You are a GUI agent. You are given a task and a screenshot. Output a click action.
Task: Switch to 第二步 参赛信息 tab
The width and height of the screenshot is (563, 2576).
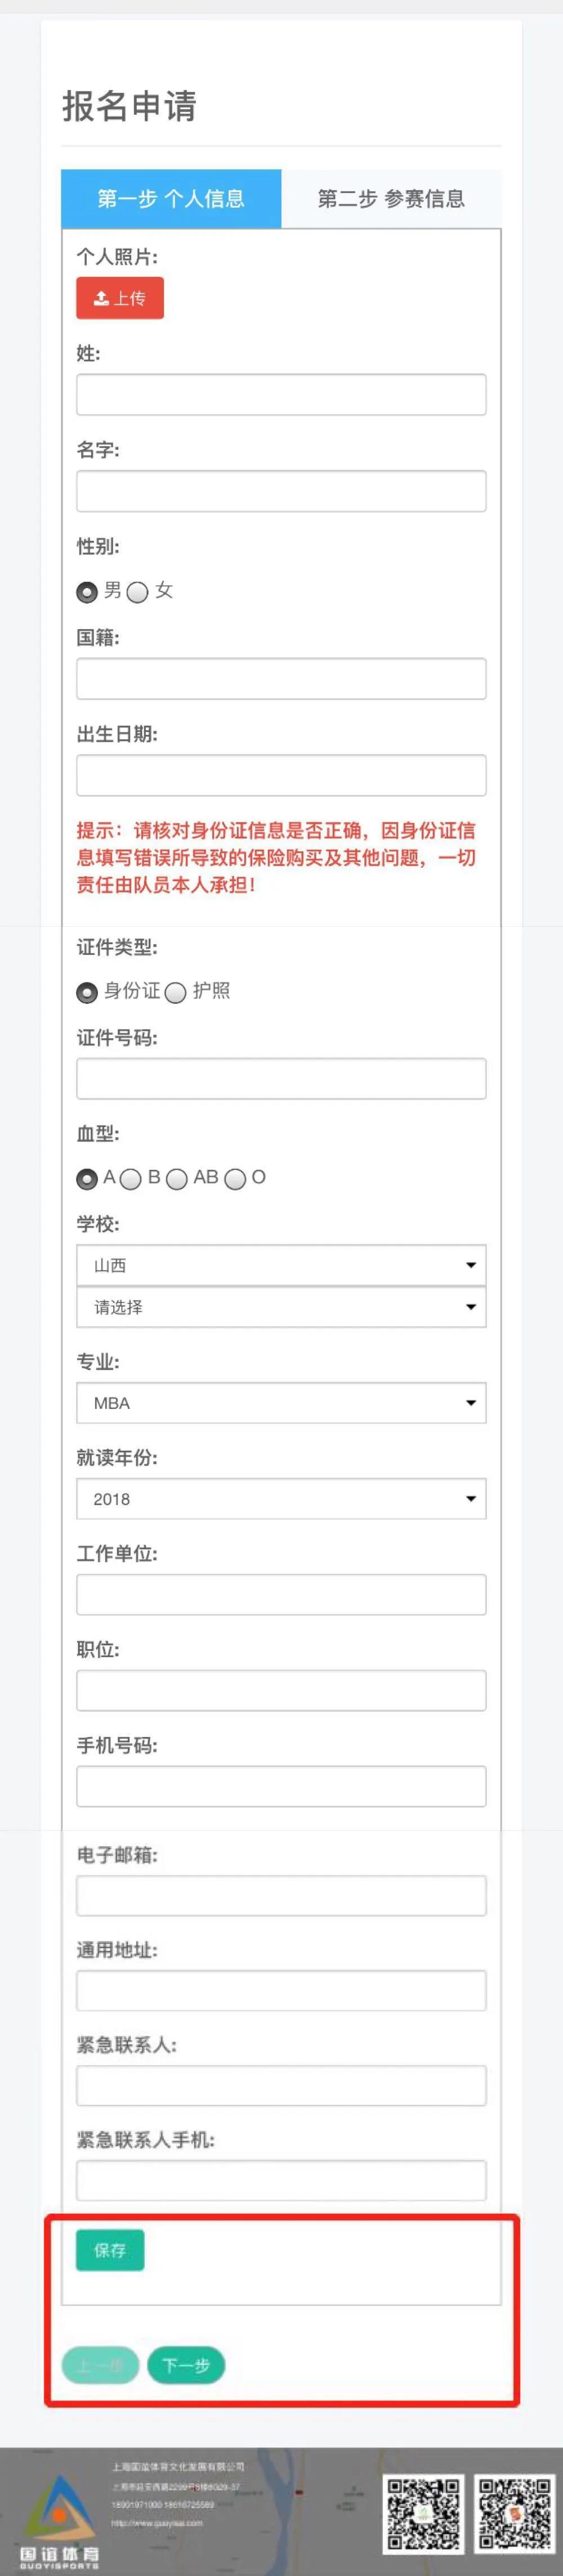(391, 199)
